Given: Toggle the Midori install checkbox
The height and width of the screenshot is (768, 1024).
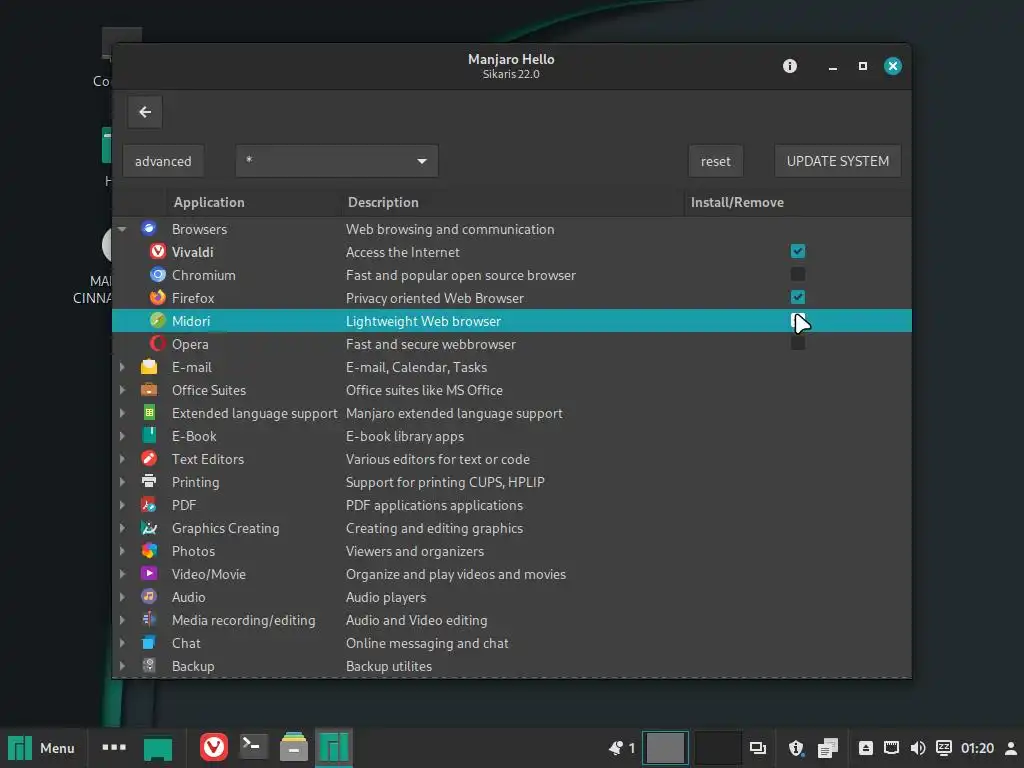Looking at the screenshot, I should 797,320.
